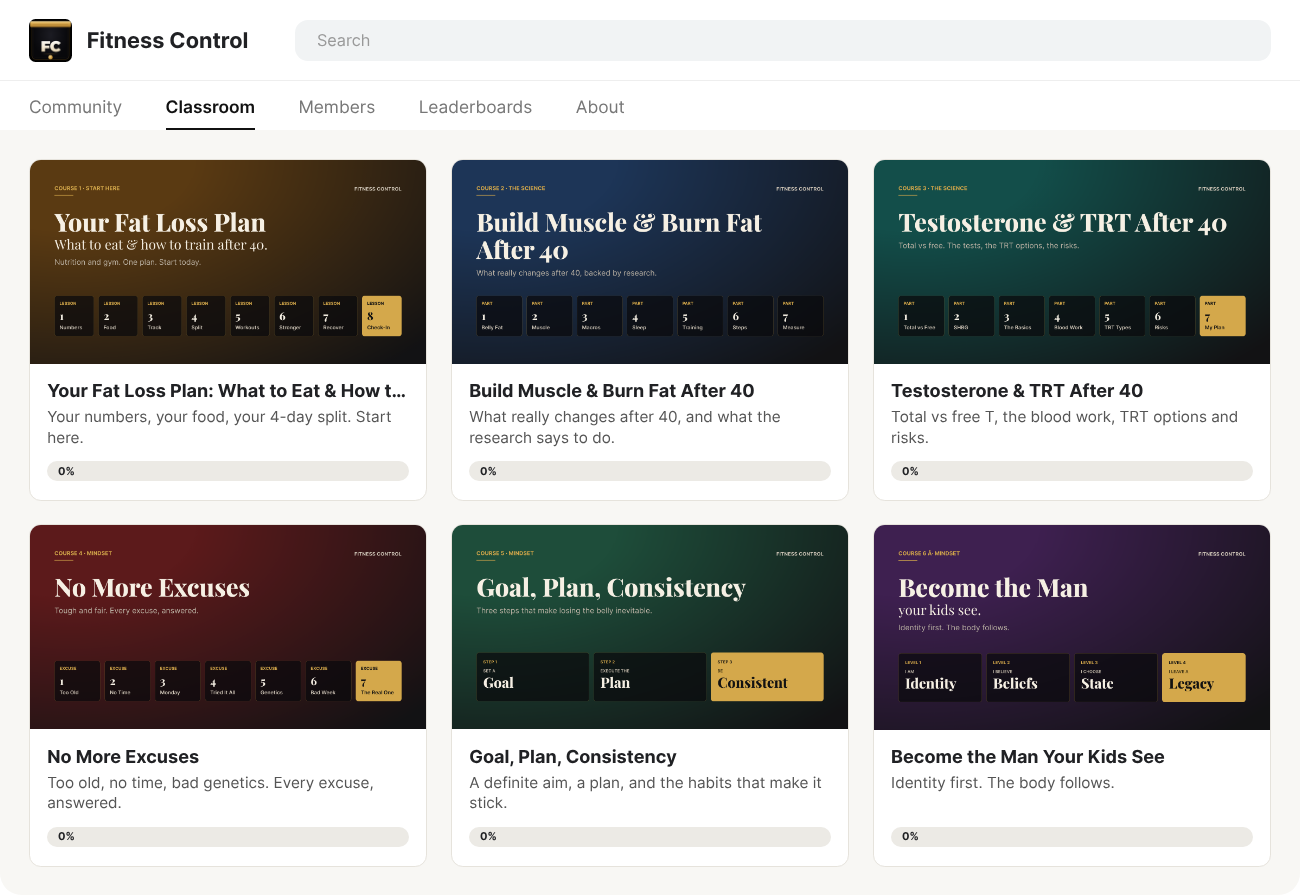Go to the About tab

pyautogui.click(x=600, y=107)
